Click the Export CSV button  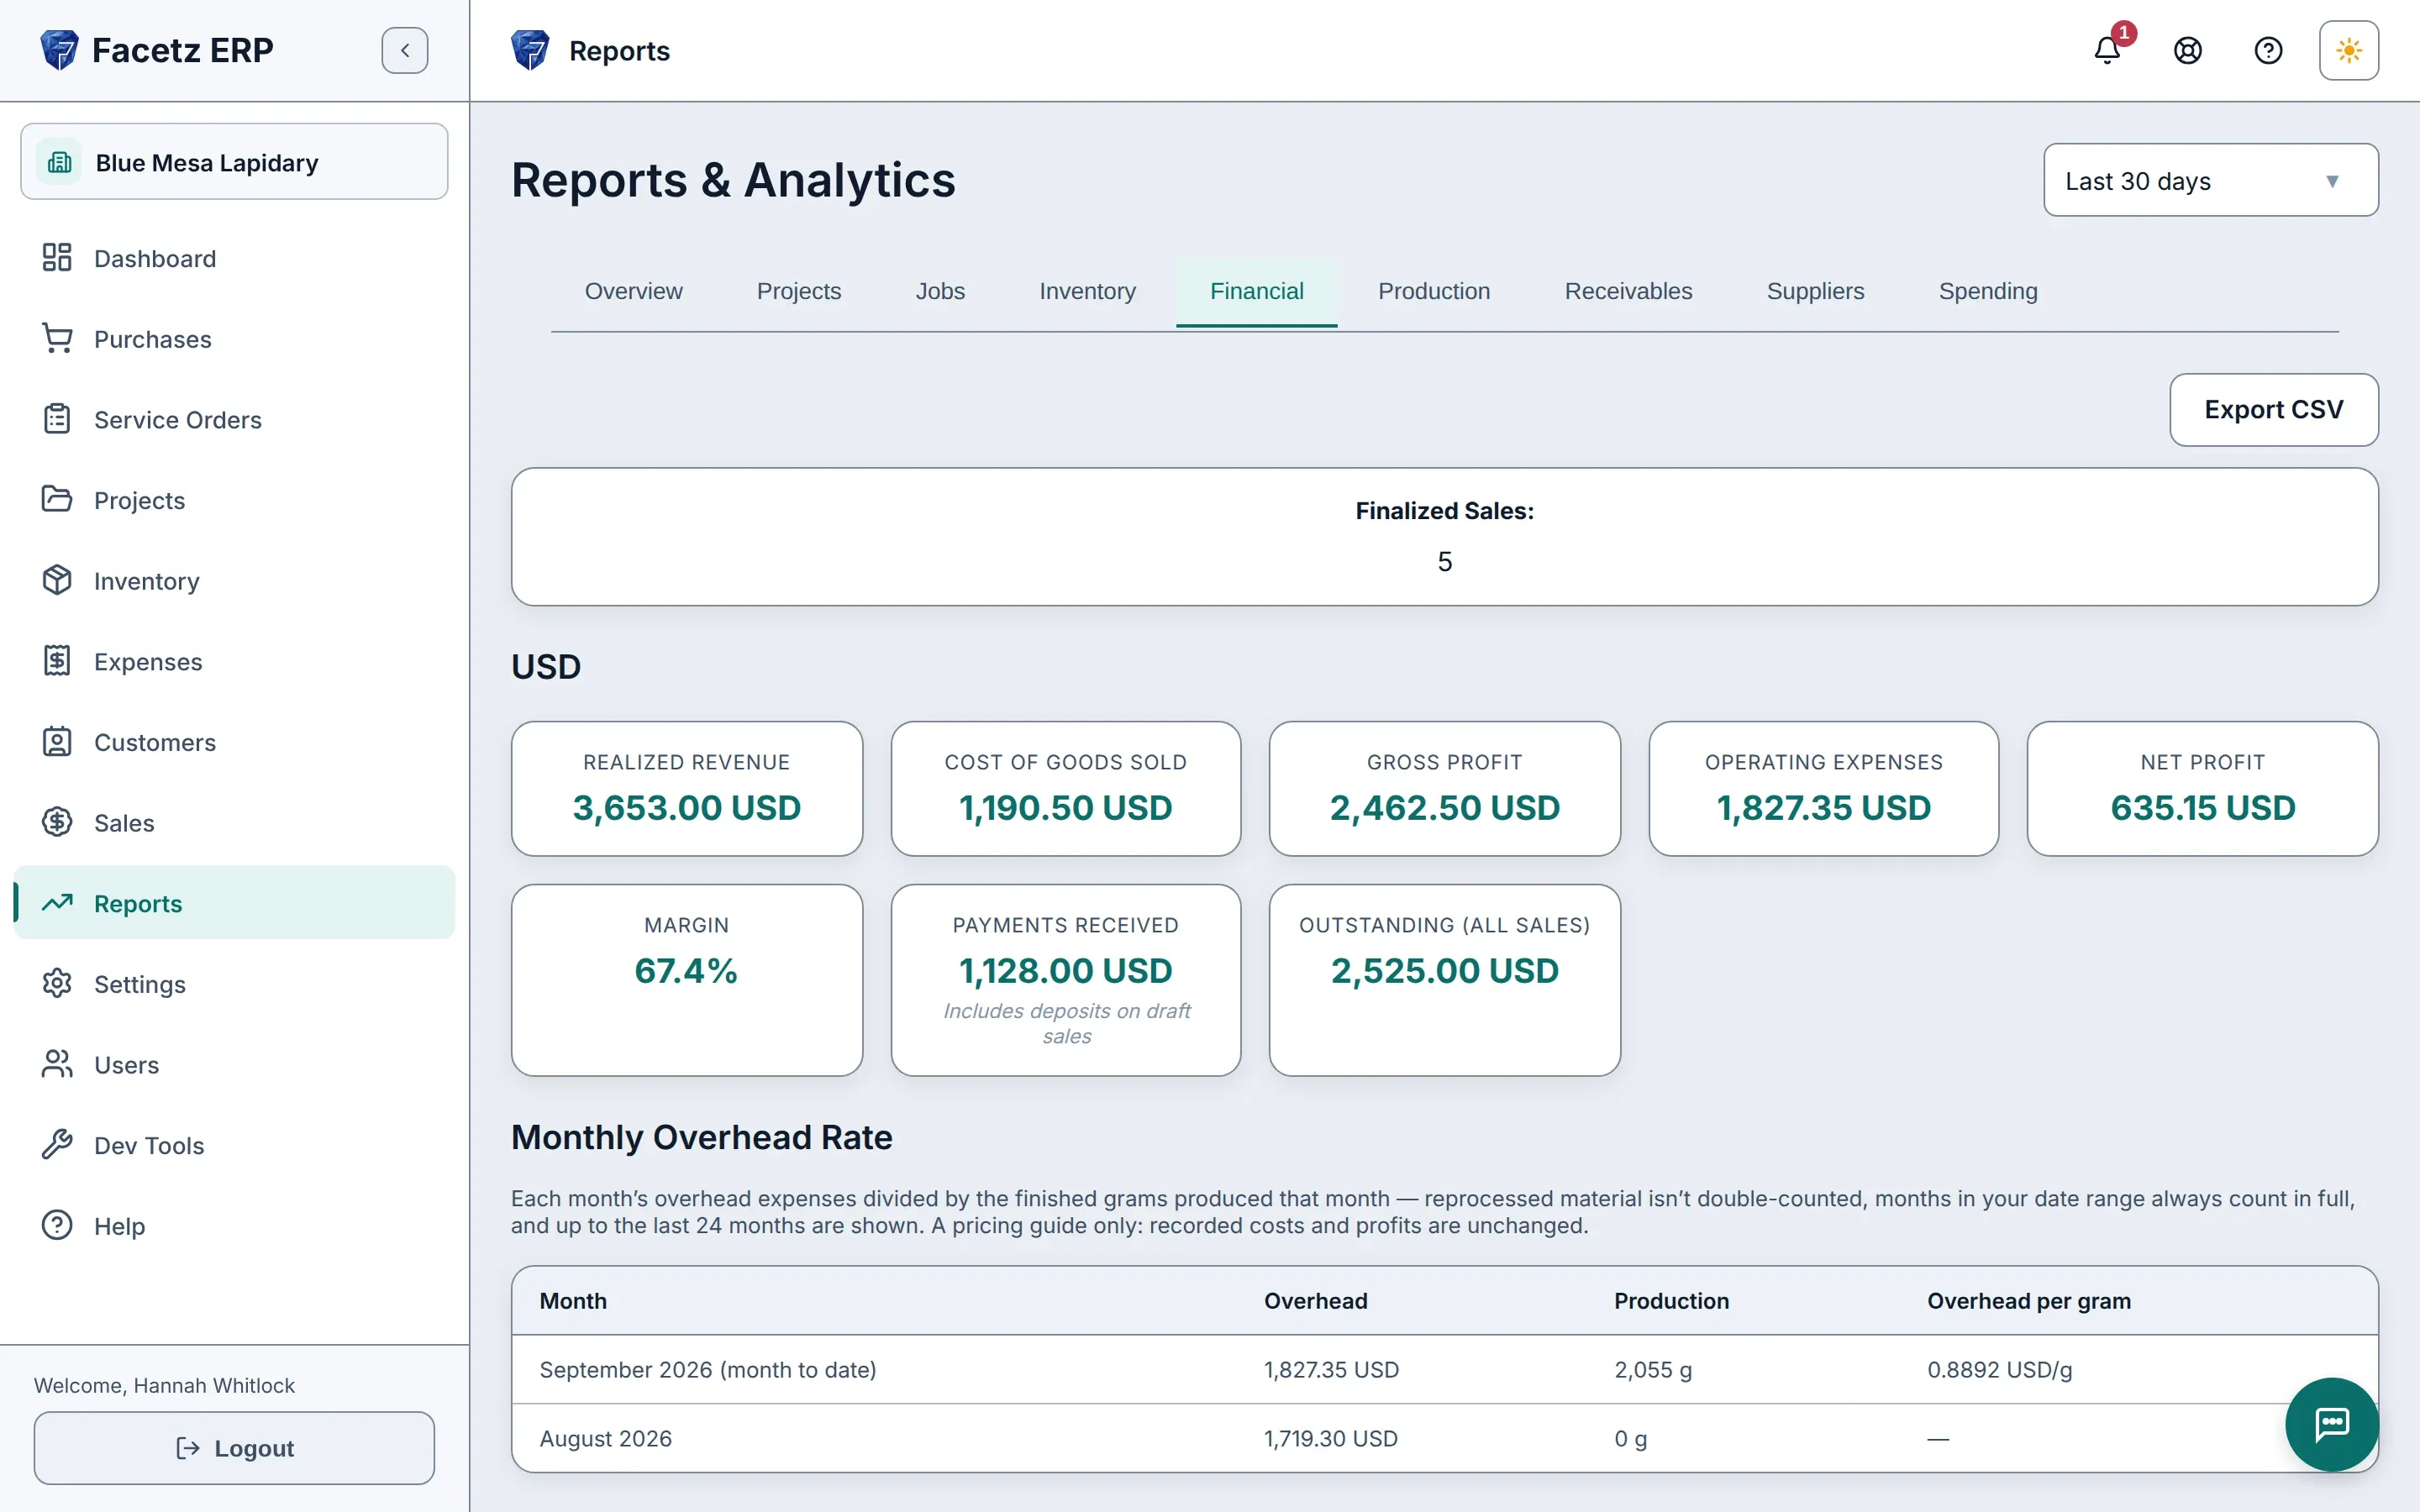coord(2274,410)
